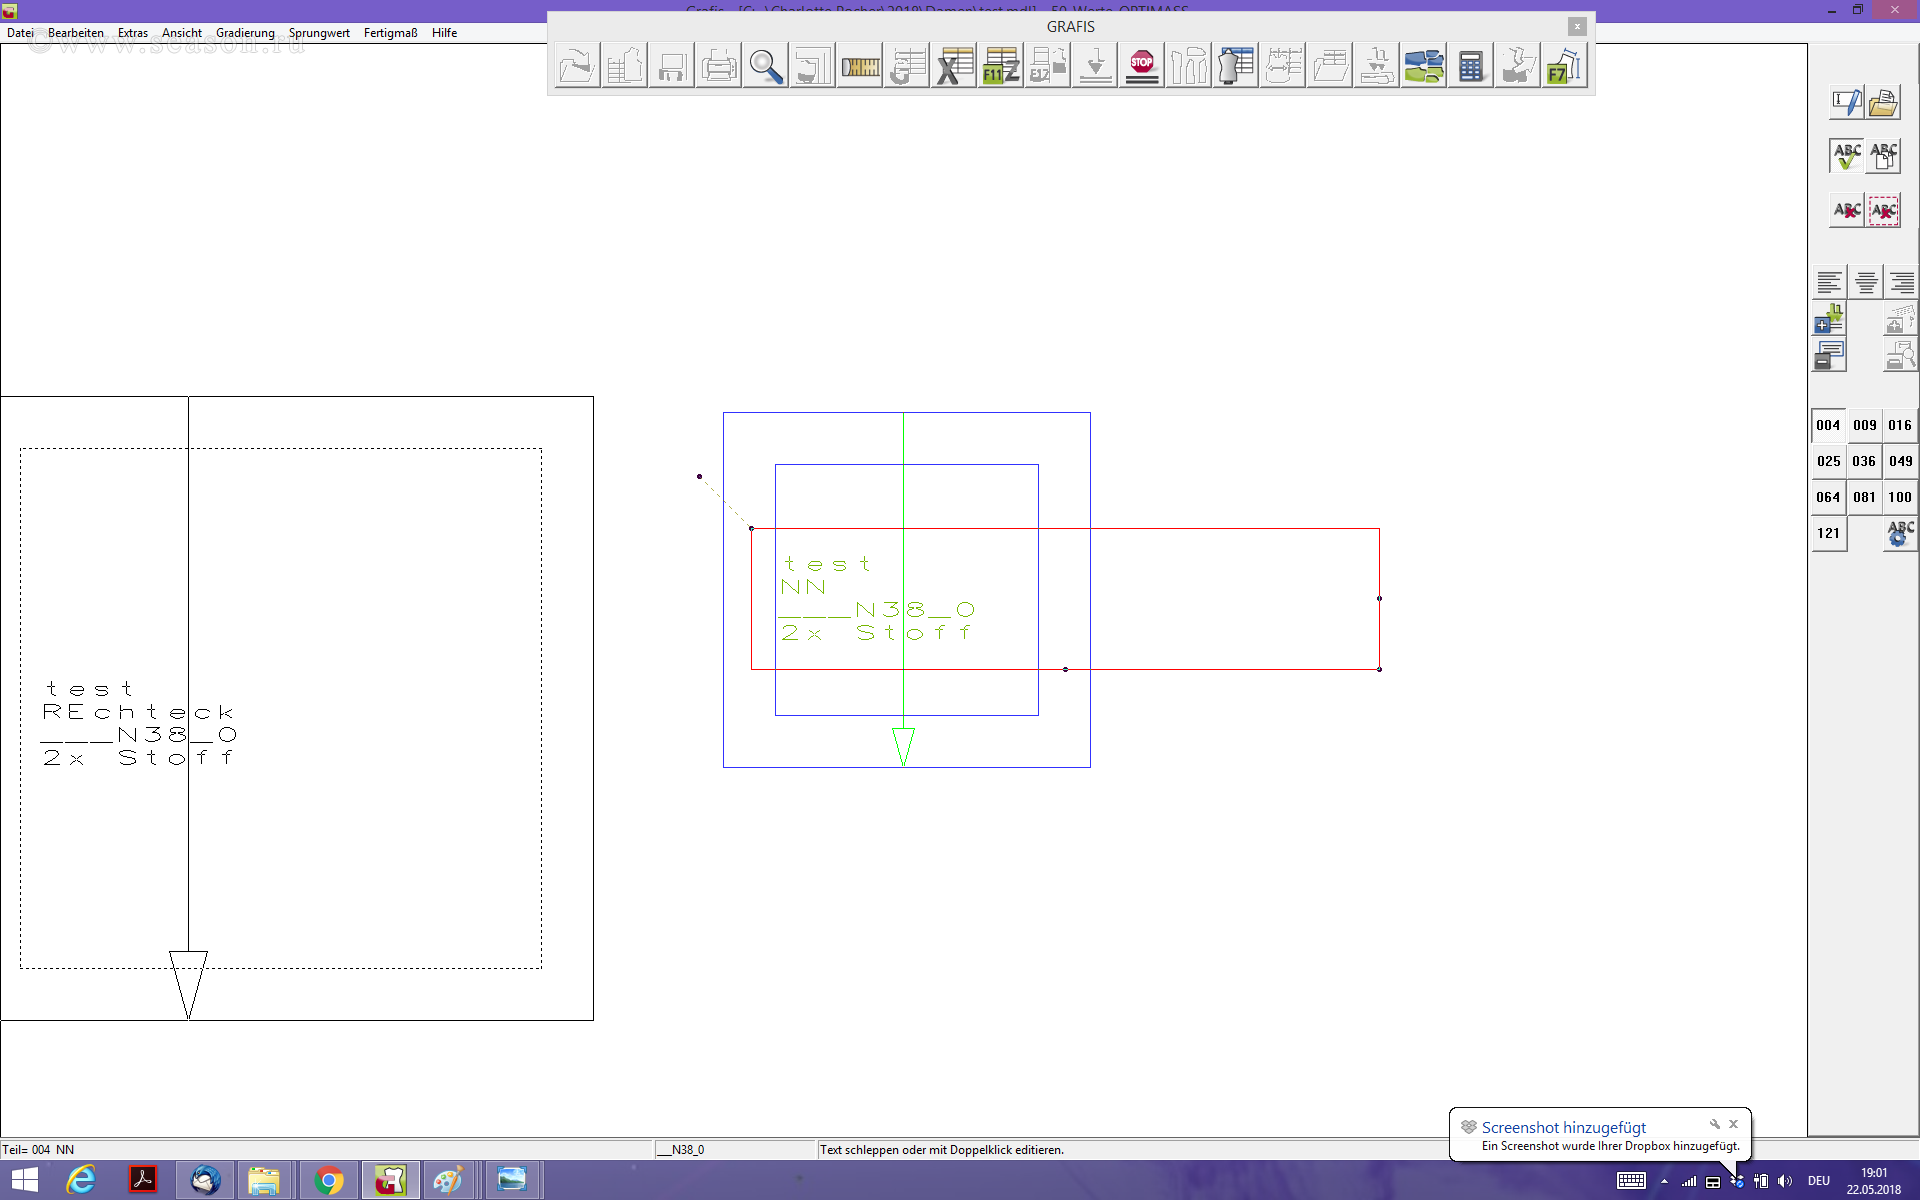The width and height of the screenshot is (1920, 1200).
Task: Click the ABC copy text icon
Action: (x=1884, y=156)
